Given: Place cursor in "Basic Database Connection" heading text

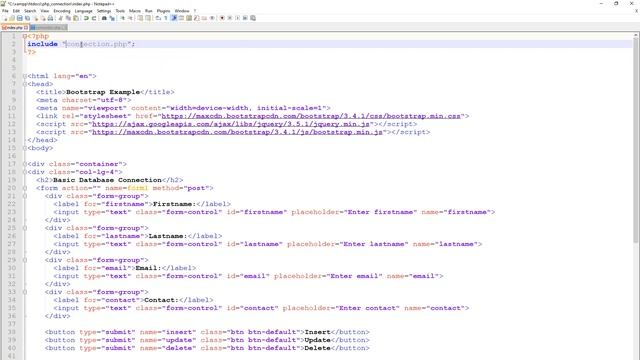Looking at the screenshot, I should [107, 180].
